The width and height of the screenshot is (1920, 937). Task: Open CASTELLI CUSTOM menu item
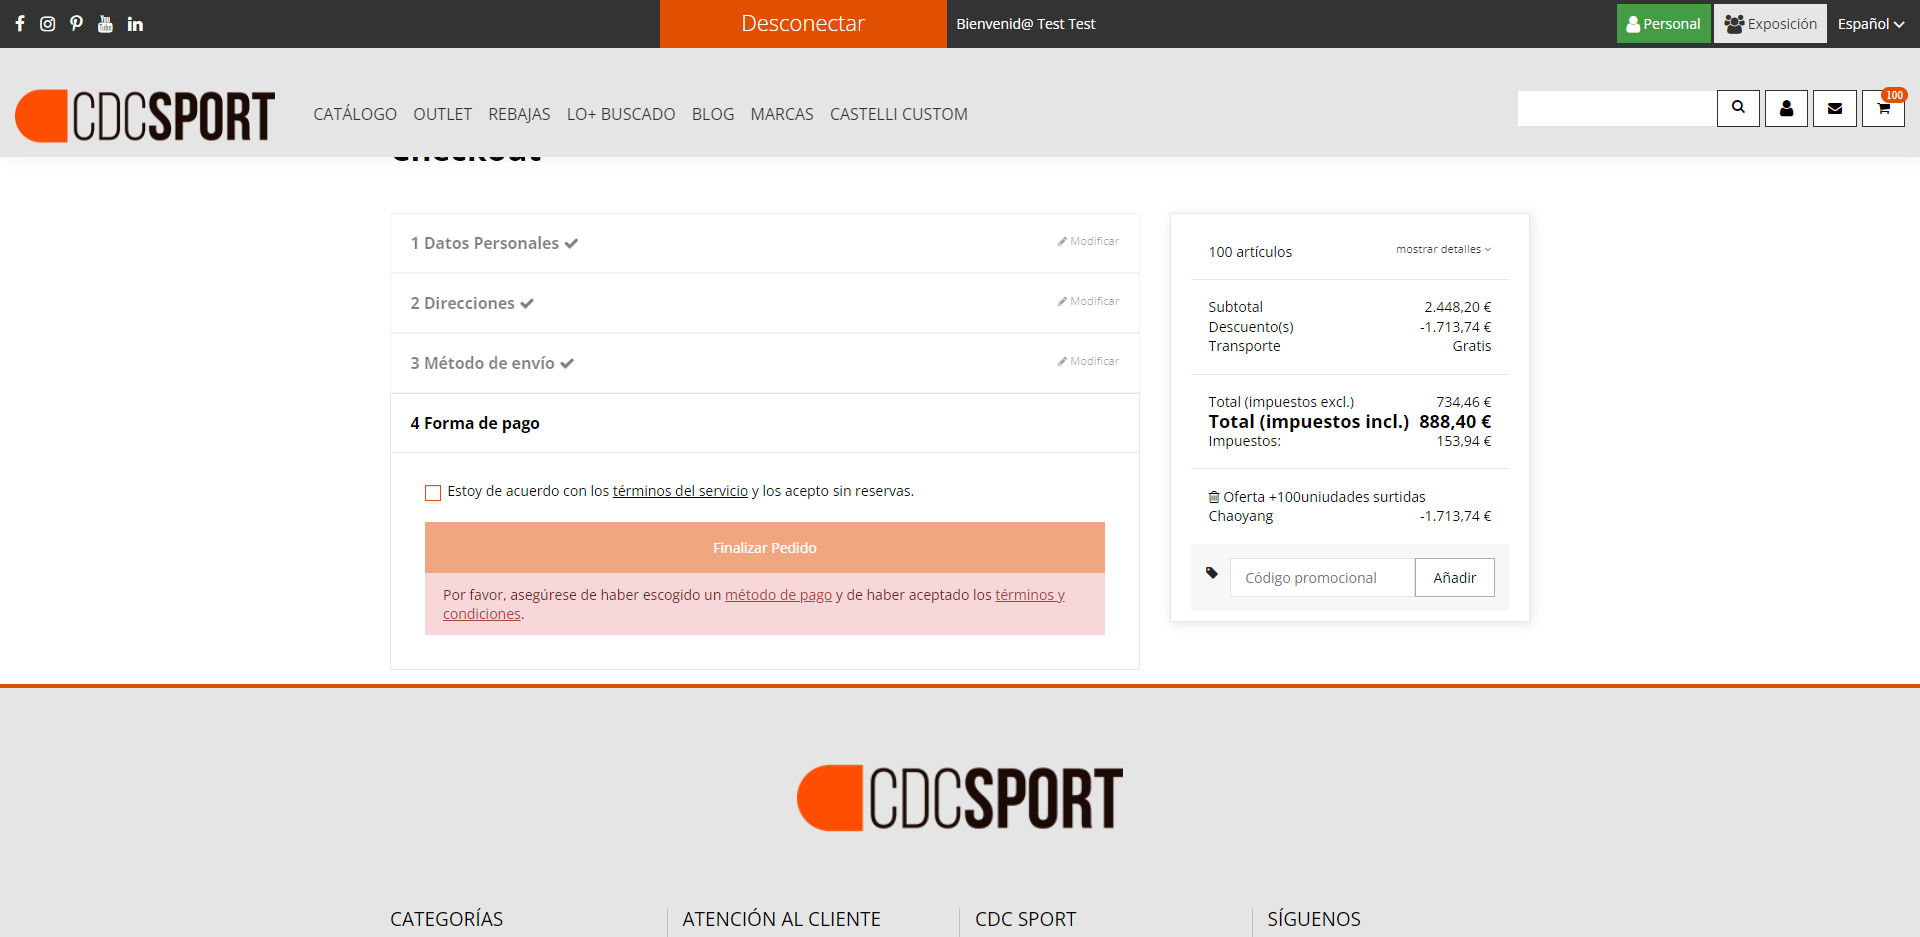[x=899, y=114]
